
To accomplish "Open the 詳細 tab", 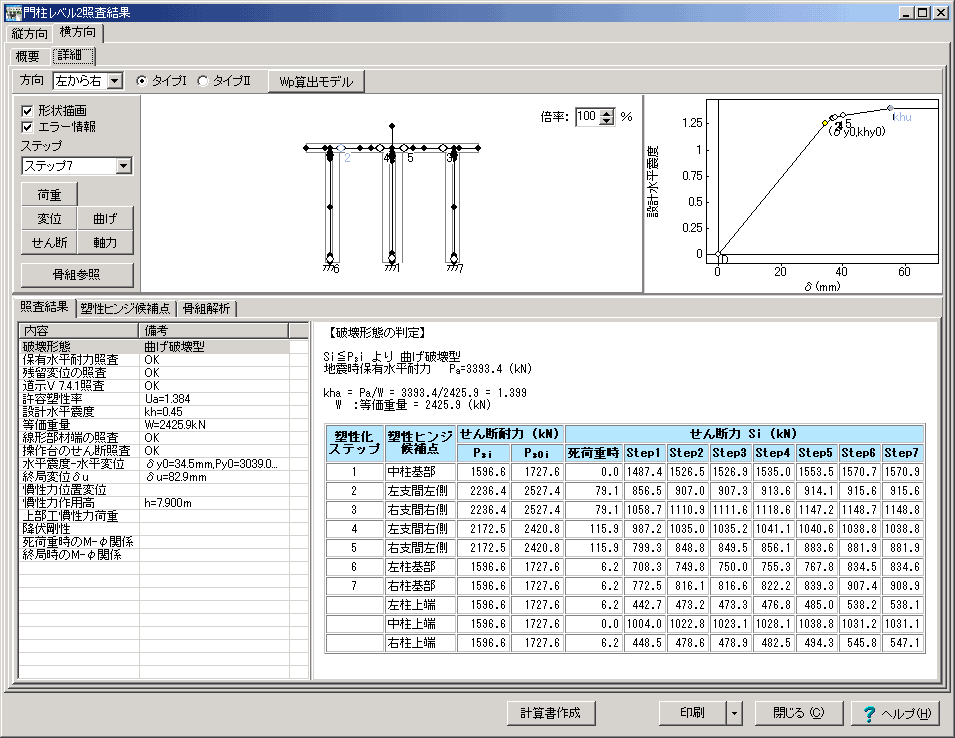I will (x=73, y=55).
